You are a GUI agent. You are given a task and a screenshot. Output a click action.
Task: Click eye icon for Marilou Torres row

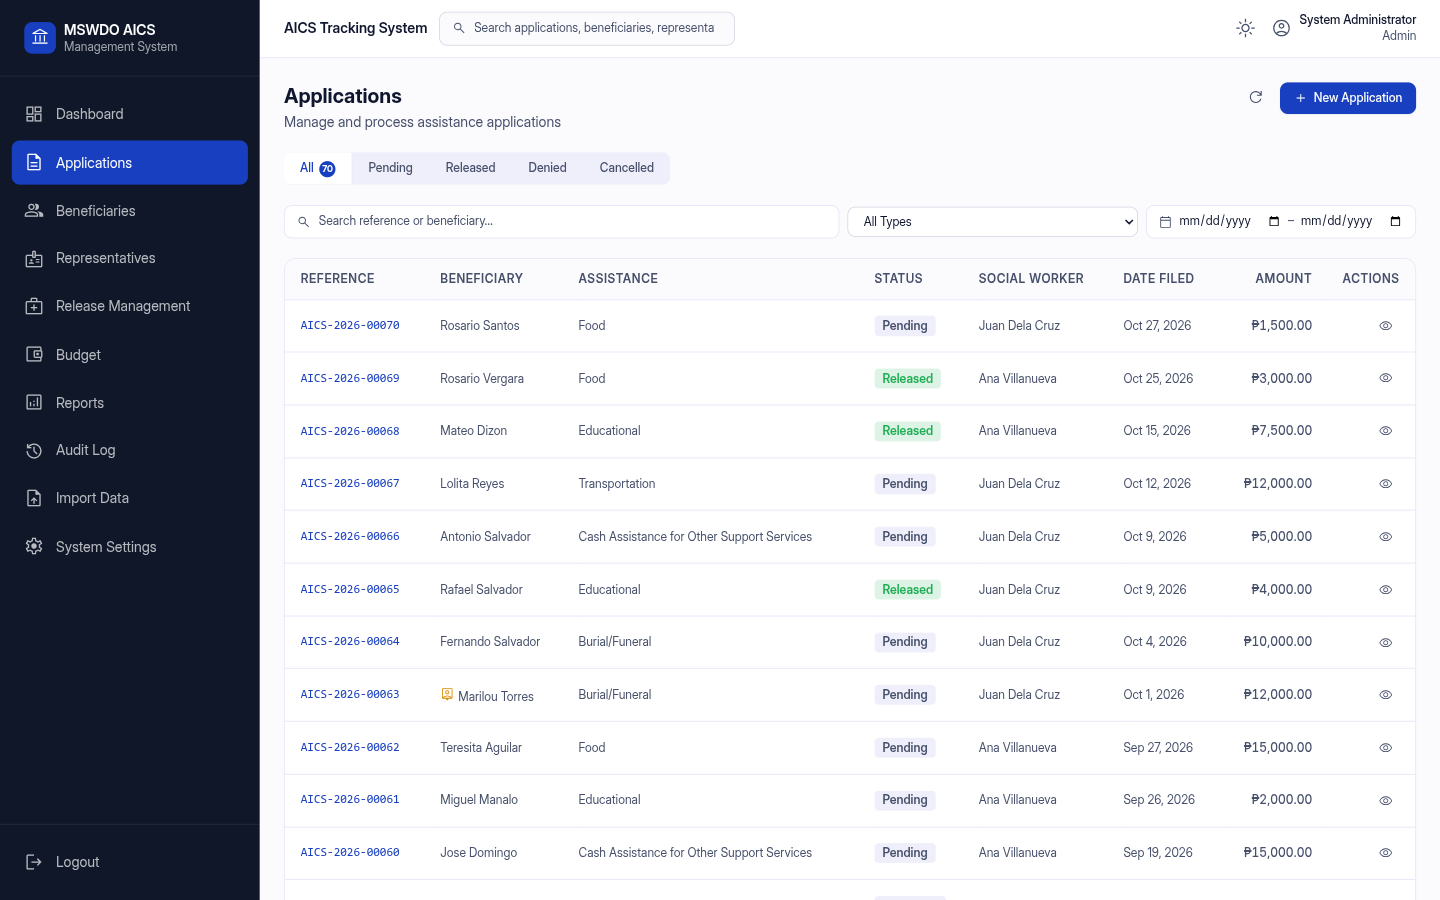pyautogui.click(x=1386, y=695)
